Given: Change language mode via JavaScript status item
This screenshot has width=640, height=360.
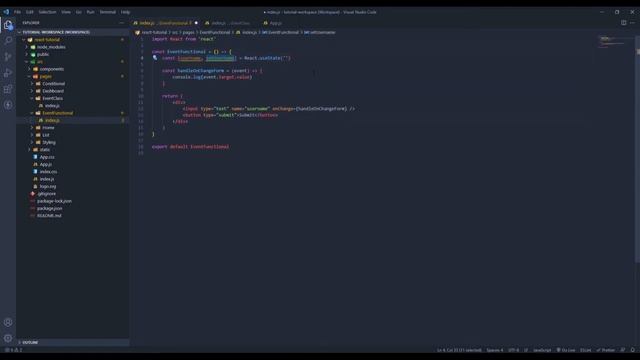Looking at the screenshot, I should point(542,350).
